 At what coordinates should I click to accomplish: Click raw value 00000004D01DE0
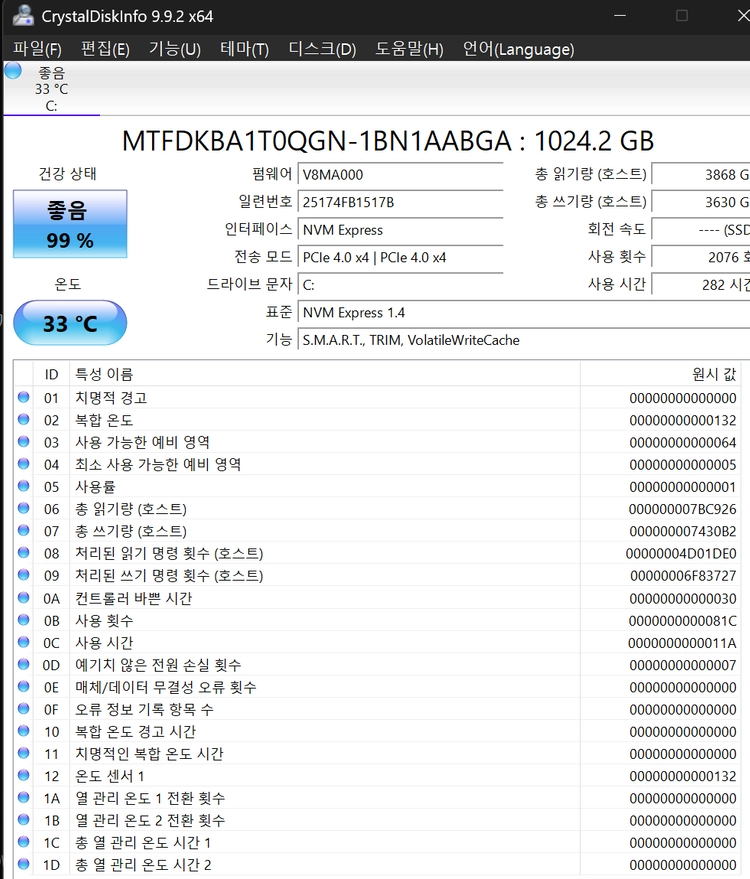681,553
